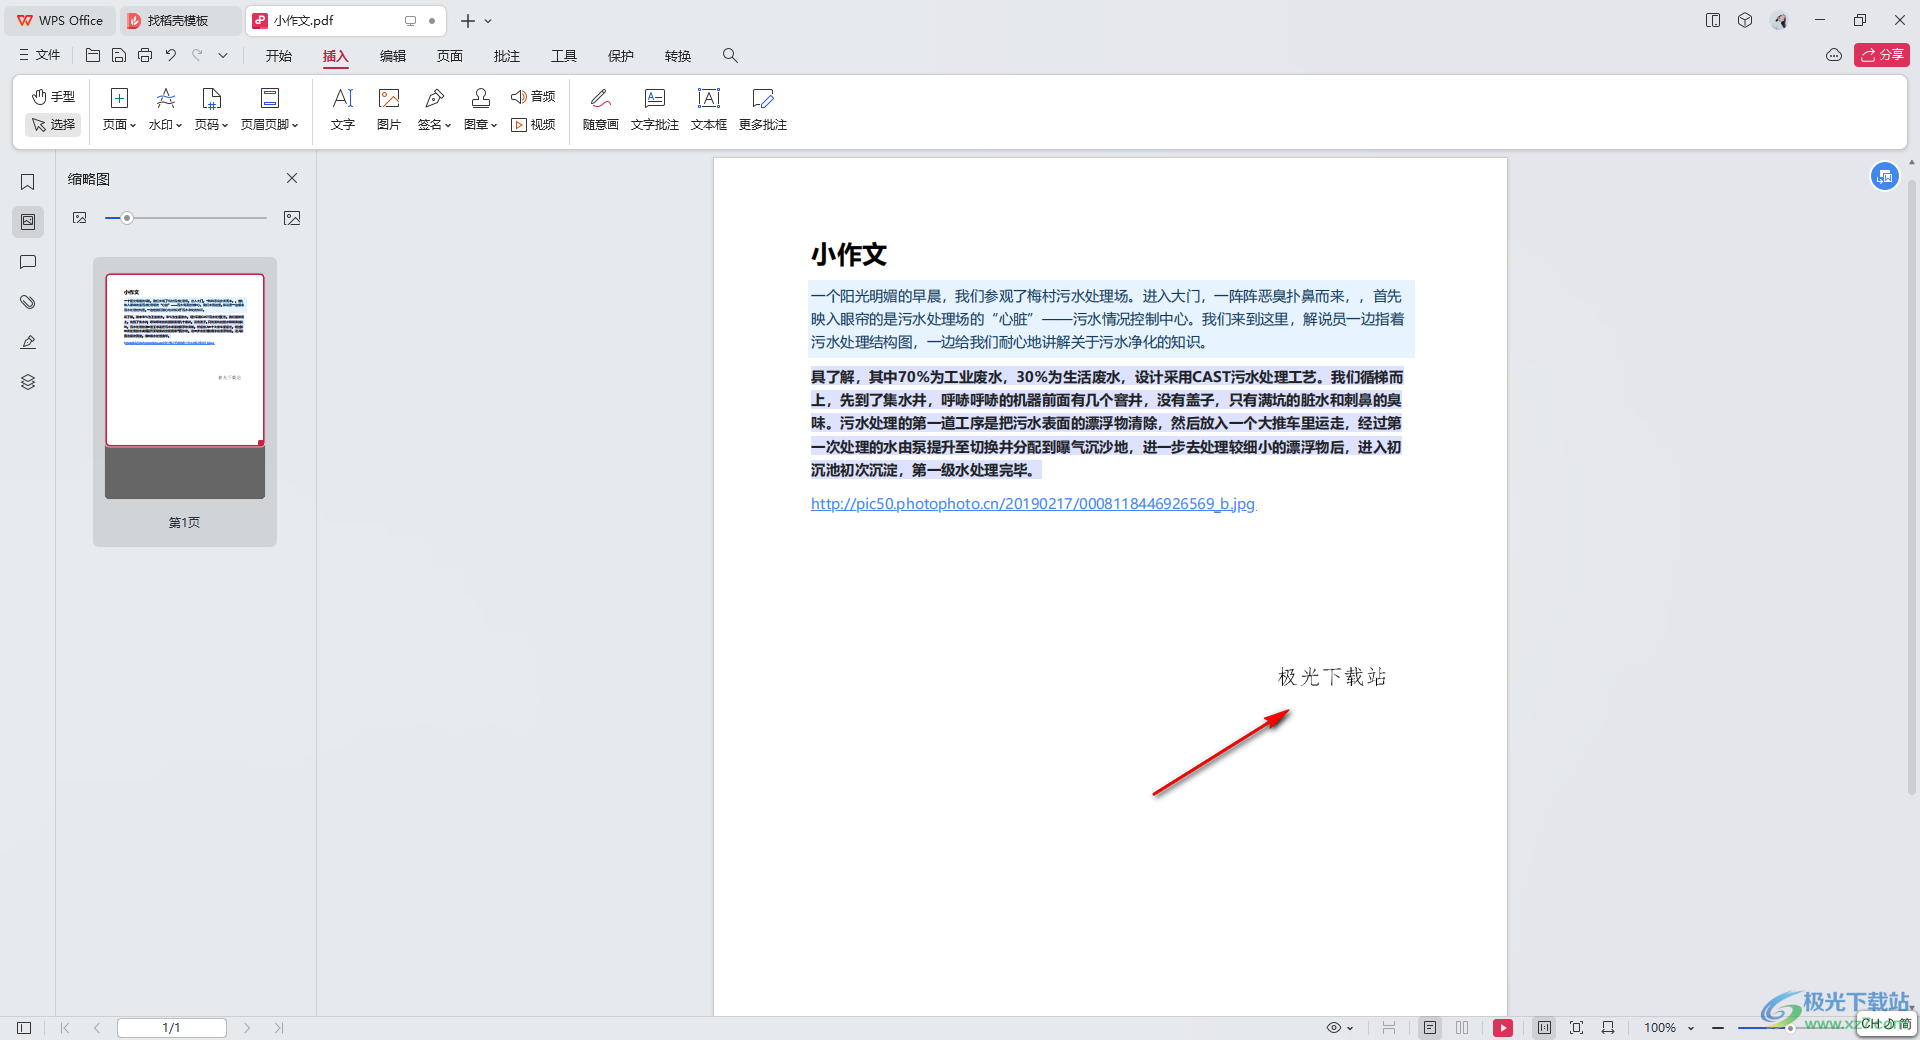Open the 文件 menu

(x=40, y=56)
